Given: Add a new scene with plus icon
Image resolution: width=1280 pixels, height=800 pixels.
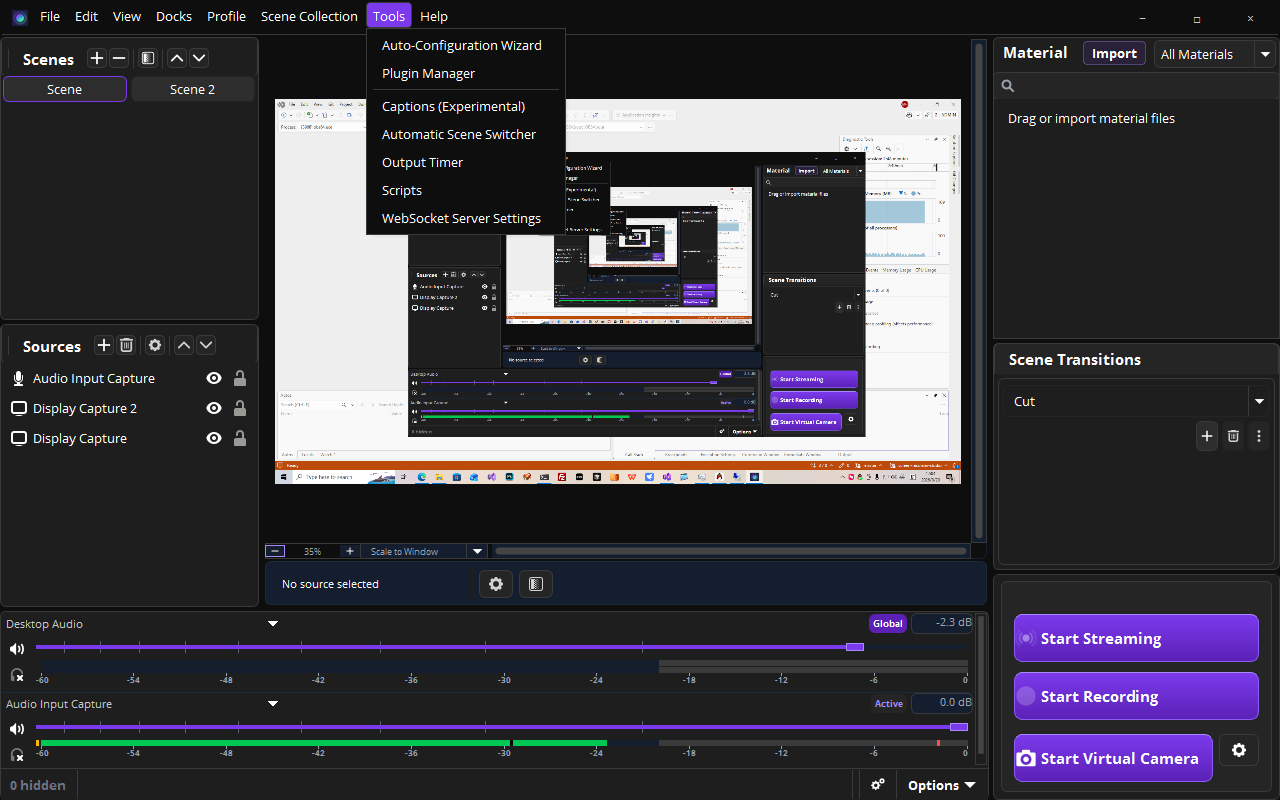Looking at the screenshot, I should tap(97, 59).
